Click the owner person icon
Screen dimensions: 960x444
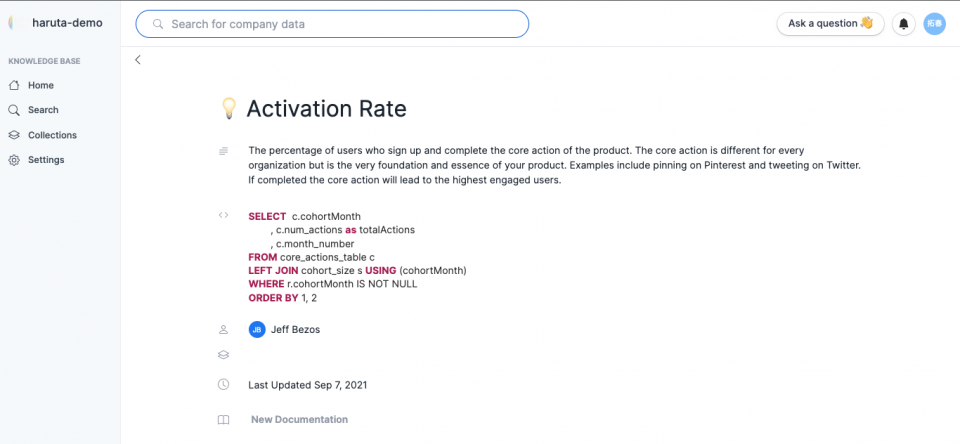point(223,329)
